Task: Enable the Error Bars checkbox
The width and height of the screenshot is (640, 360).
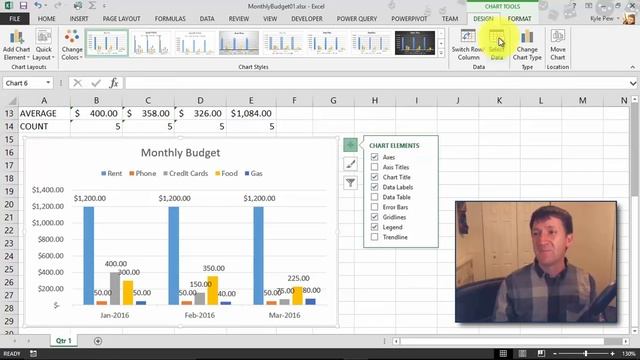Action: click(x=374, y=207)
